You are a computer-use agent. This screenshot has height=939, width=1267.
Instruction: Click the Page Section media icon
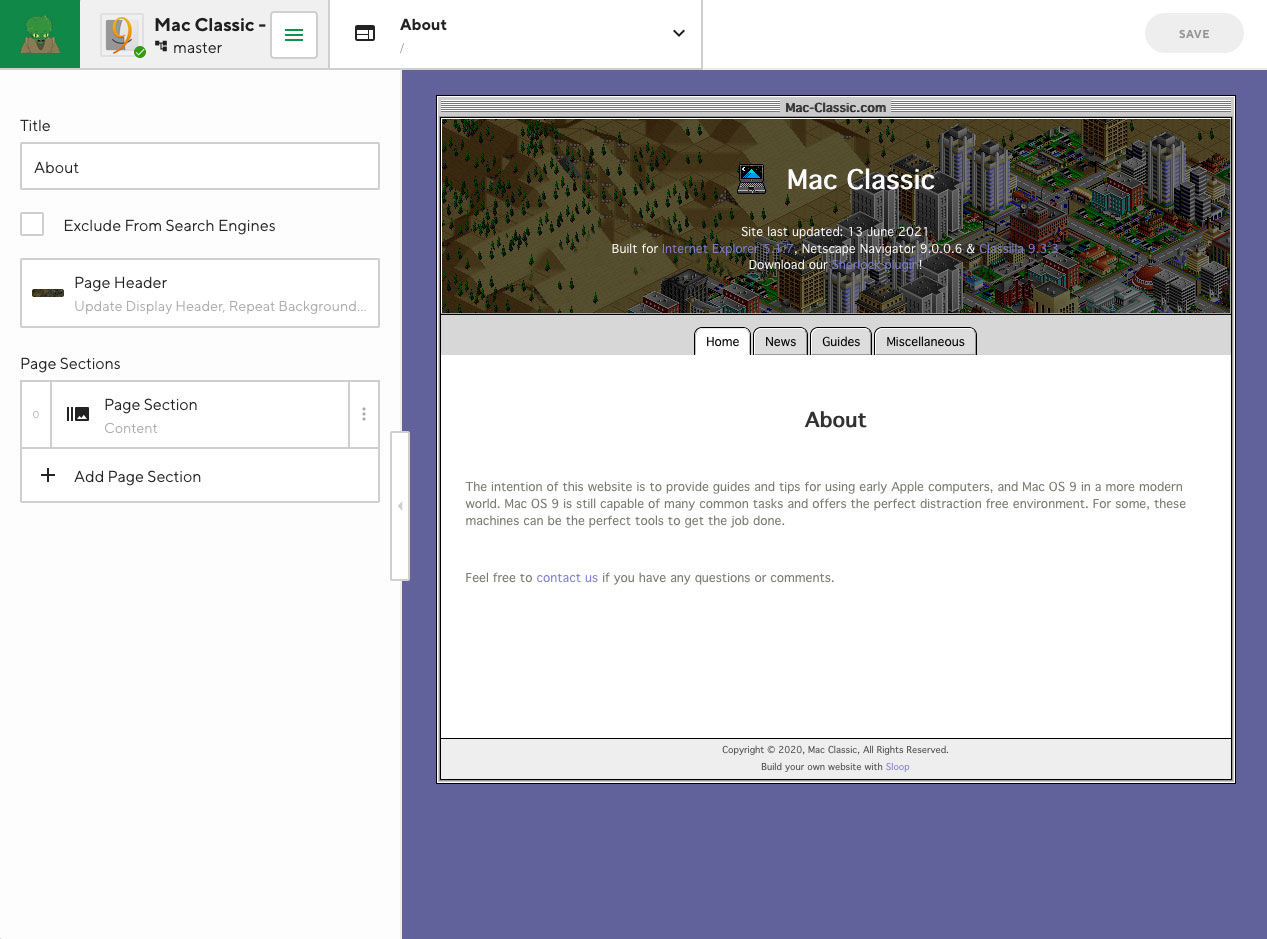pos(78,414)
